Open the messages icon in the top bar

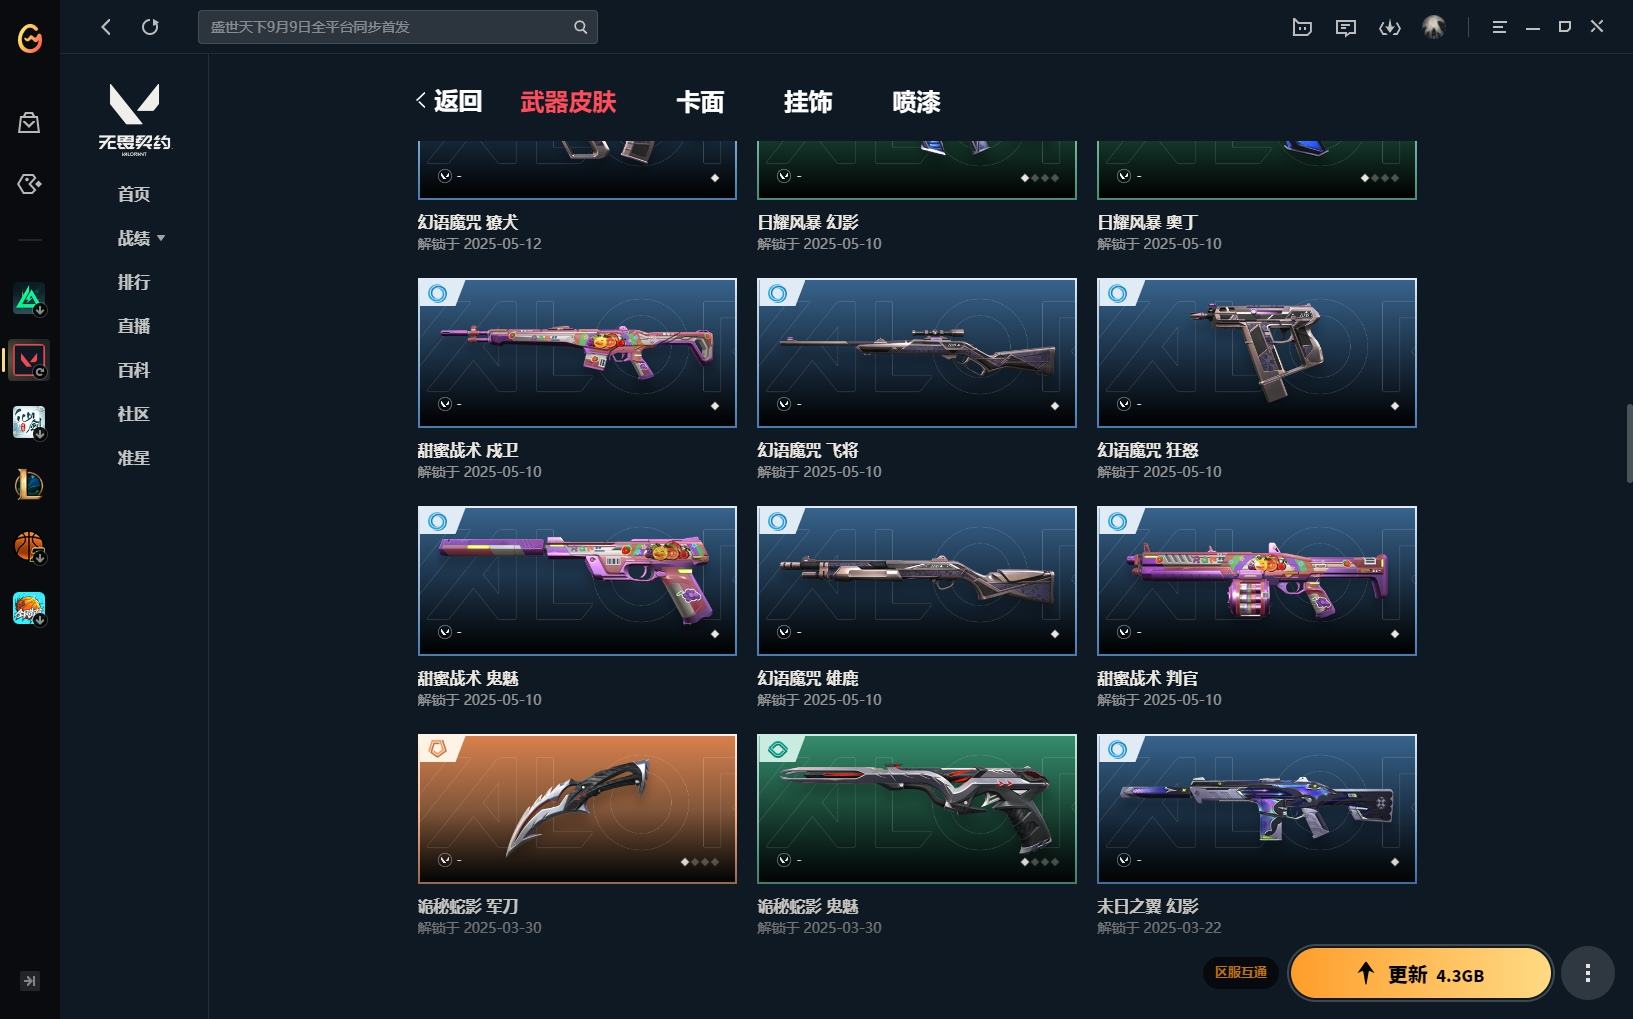point(1346,27)
